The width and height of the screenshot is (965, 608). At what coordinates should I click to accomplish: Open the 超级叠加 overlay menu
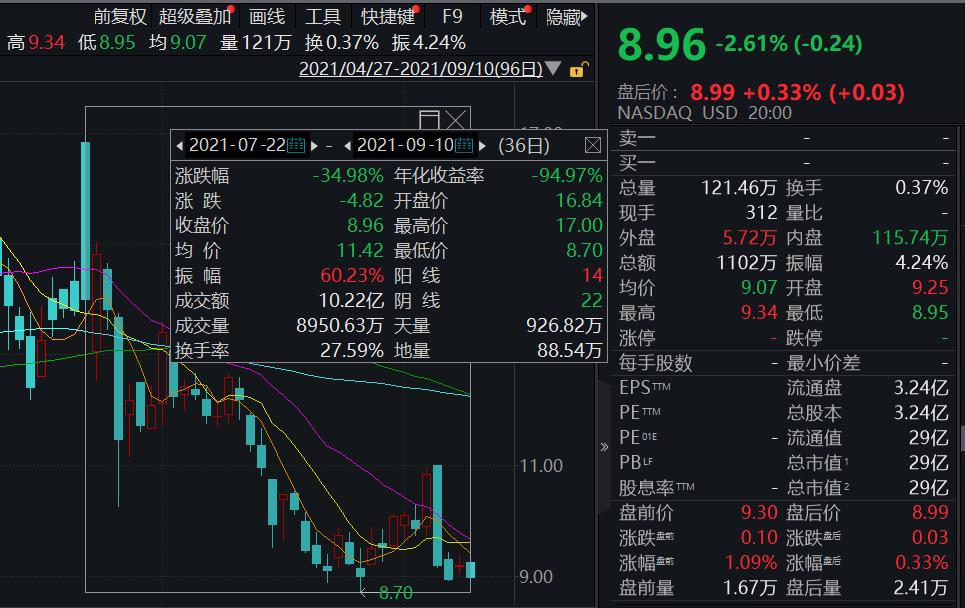click(194, 17)
